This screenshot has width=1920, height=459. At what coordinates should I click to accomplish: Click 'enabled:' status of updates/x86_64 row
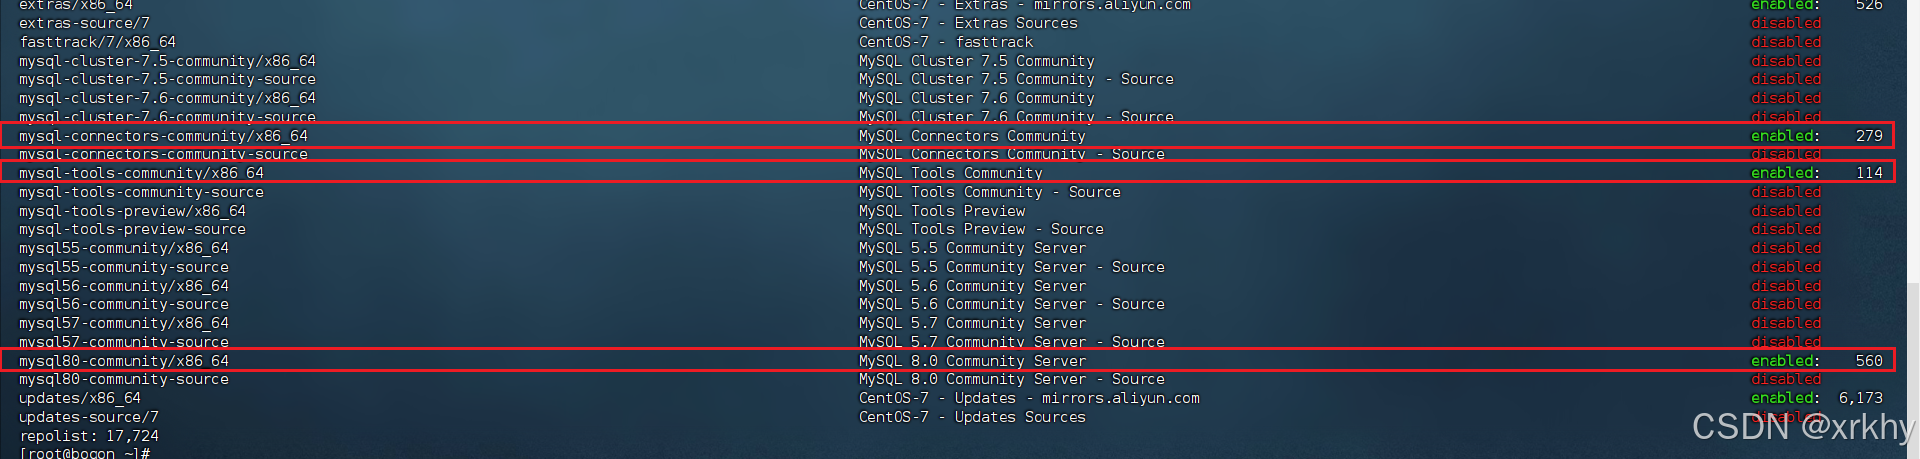tap(1785, 398)
